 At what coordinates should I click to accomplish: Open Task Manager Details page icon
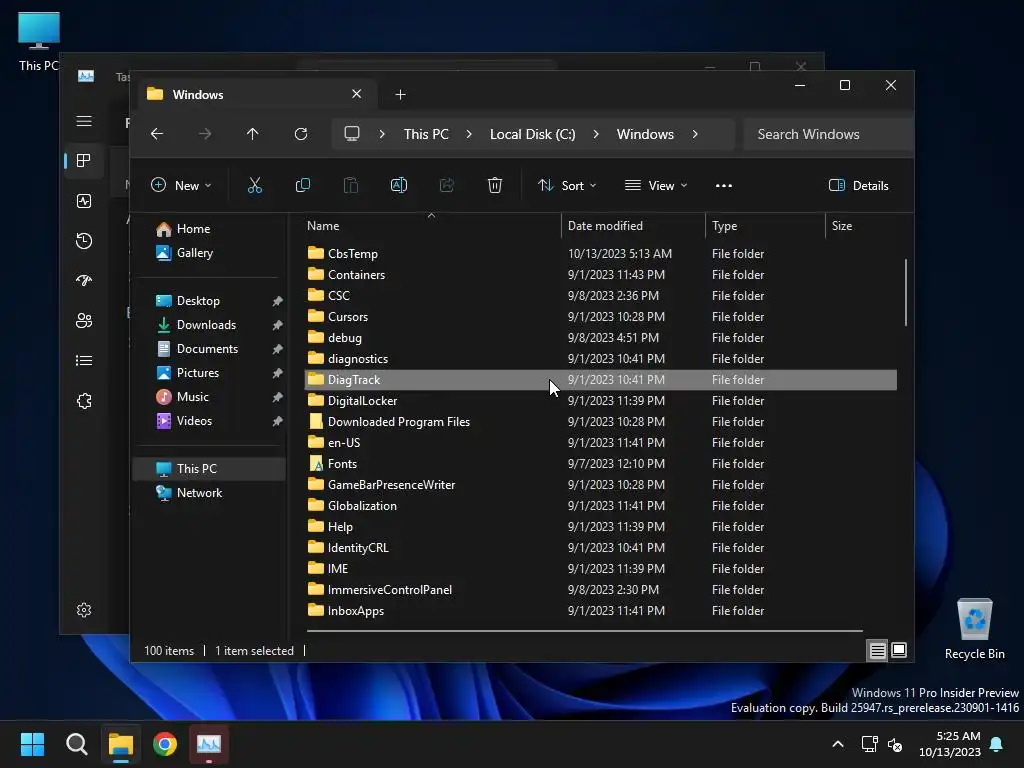(84, 360)
